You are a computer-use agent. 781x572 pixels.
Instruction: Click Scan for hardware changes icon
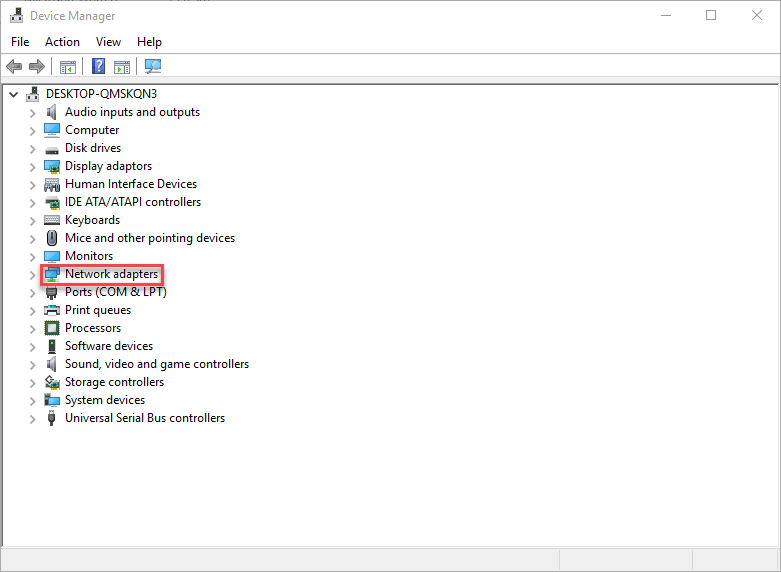(x=153, y=67)
